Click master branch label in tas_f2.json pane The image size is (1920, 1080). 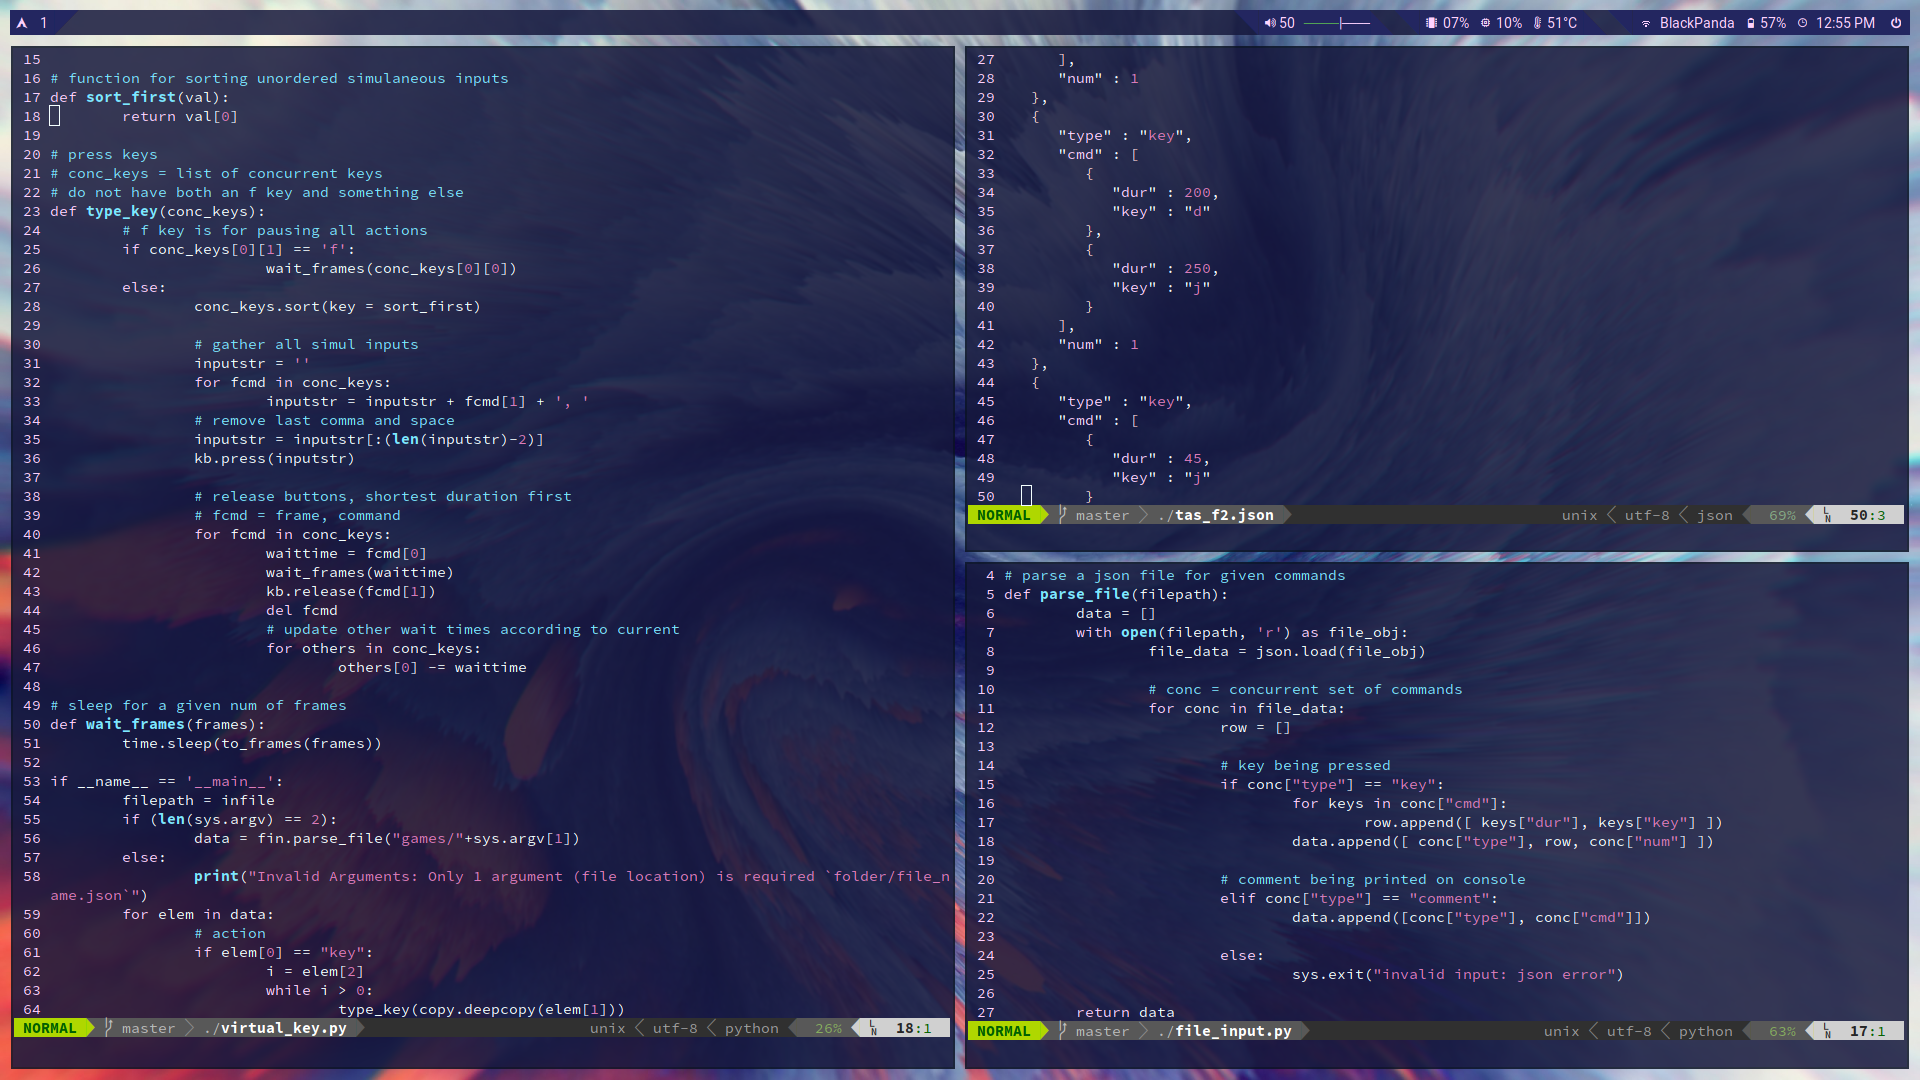point(1102,515)
